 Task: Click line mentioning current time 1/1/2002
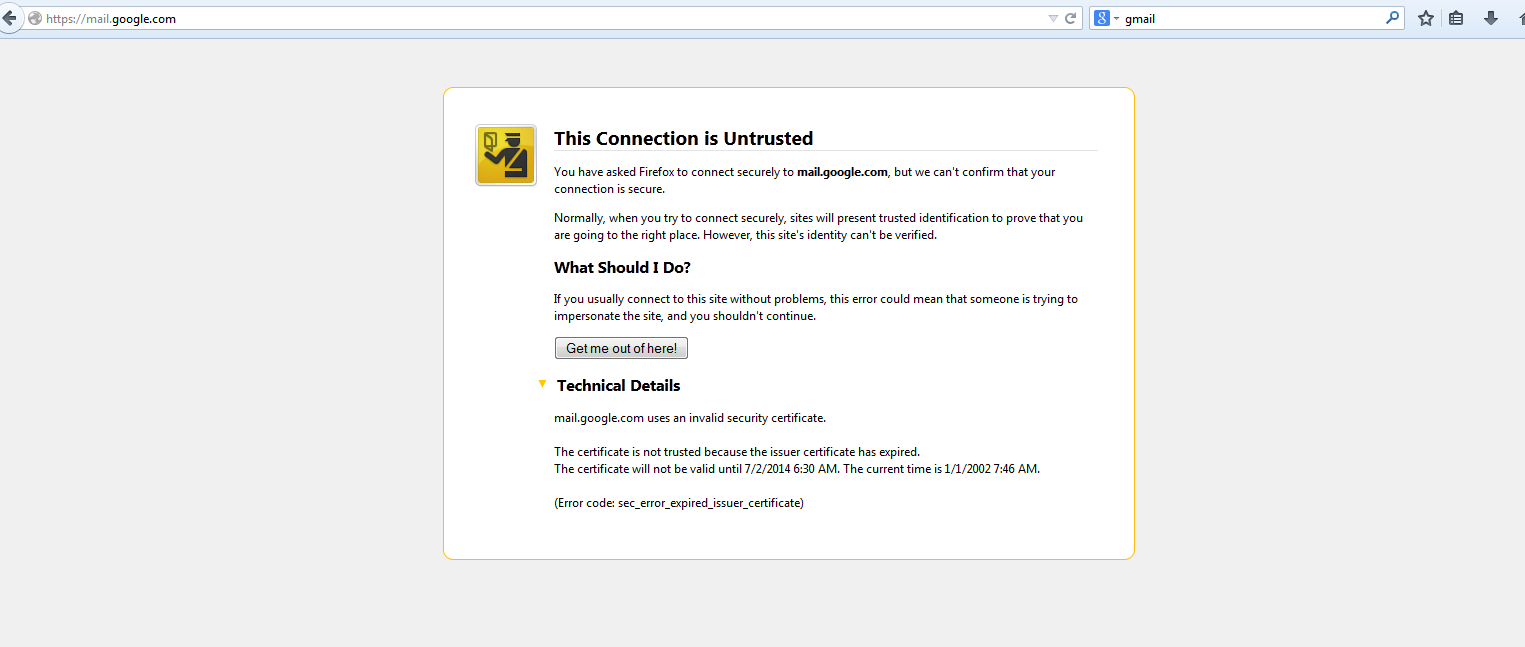pyautogui.click(x=797, y=469)
